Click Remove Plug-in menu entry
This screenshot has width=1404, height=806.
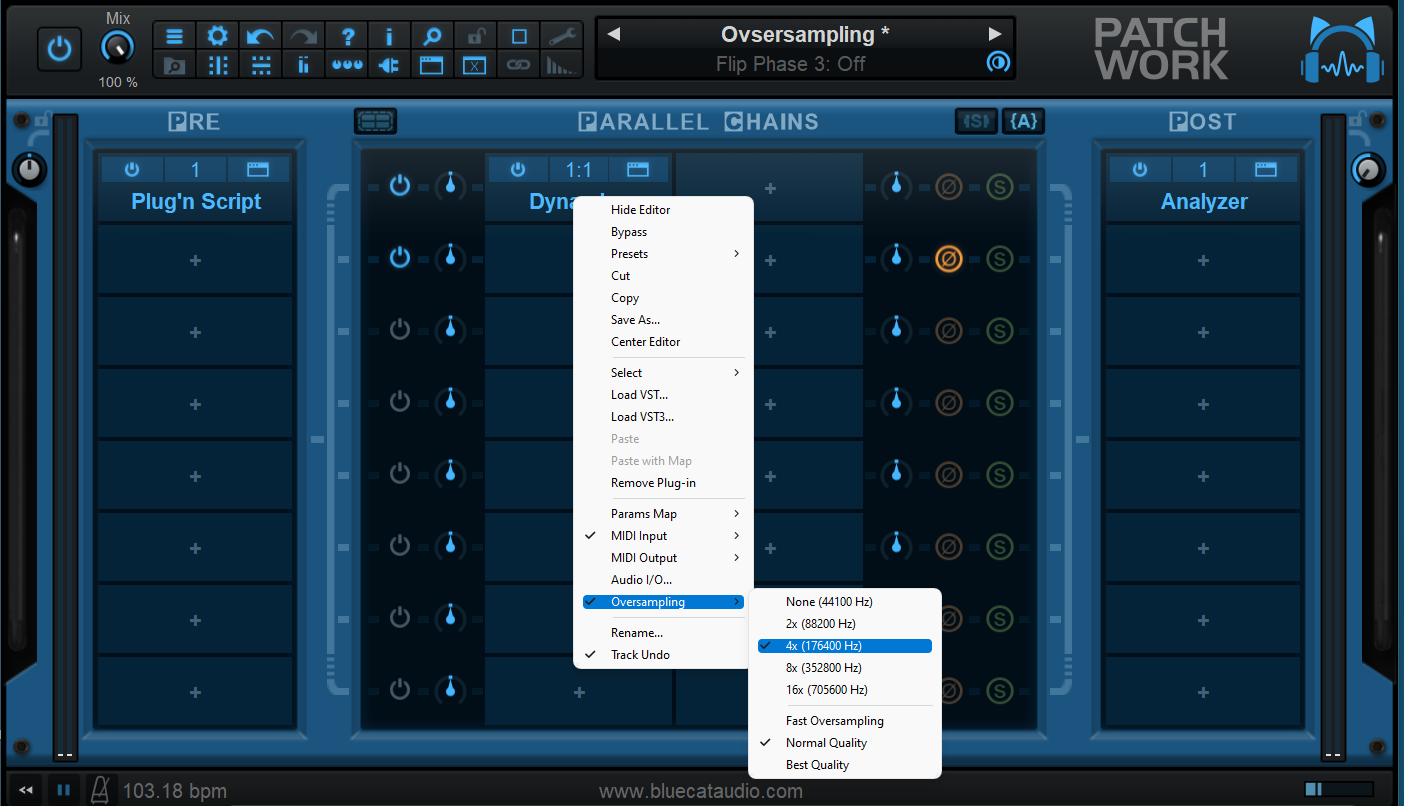(x=663, y=483)
